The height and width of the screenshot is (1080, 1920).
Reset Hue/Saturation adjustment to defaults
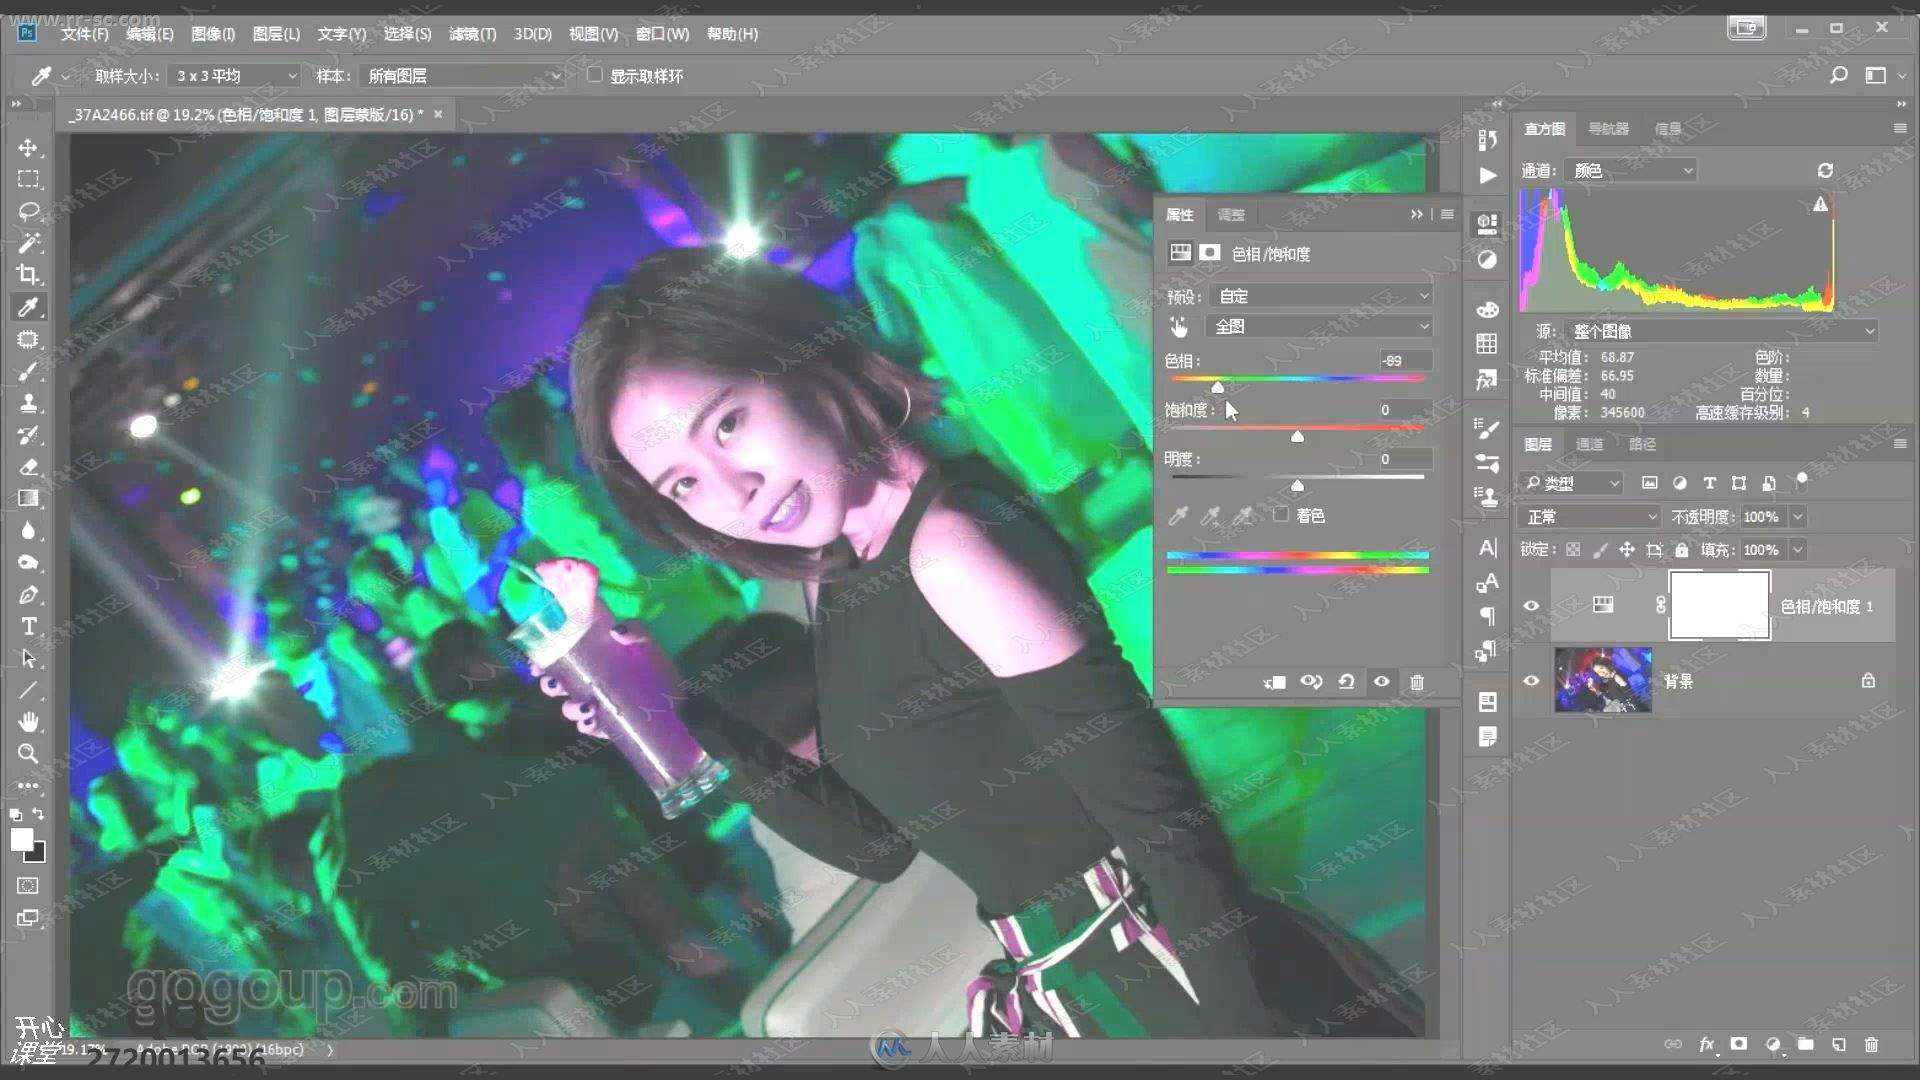point(1346,682)
